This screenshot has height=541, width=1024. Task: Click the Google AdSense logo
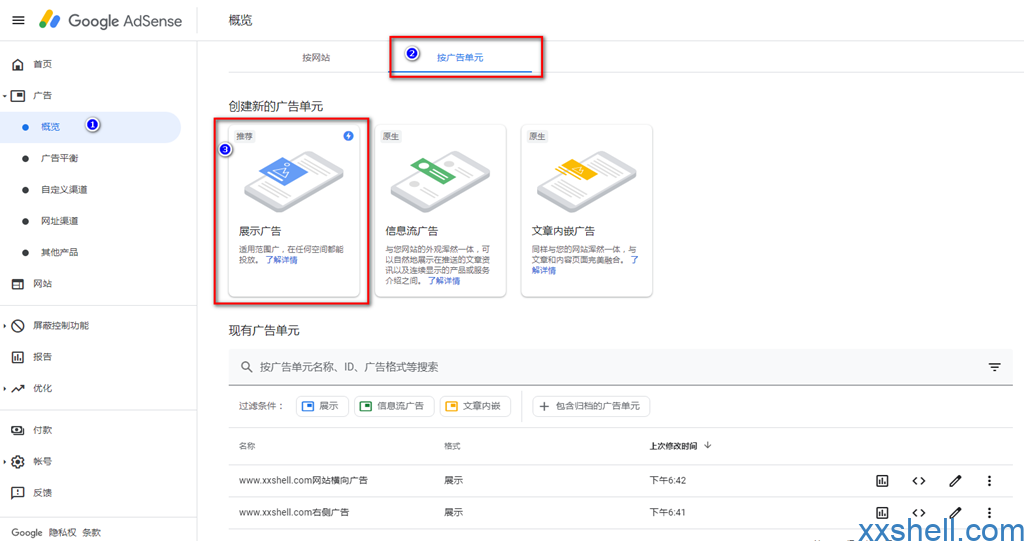click(110, 20)
